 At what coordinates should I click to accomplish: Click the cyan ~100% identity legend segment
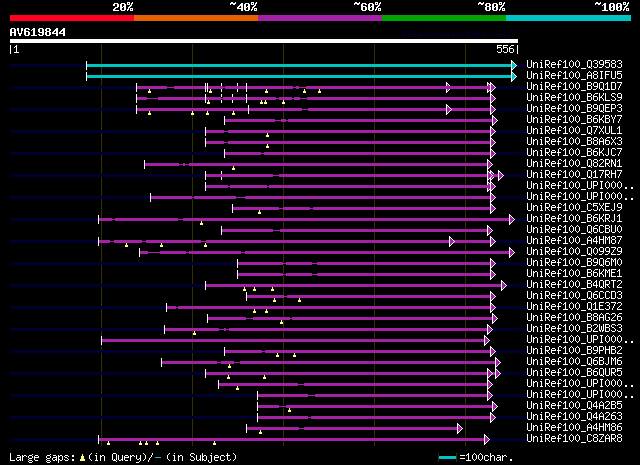coord(569,18)
